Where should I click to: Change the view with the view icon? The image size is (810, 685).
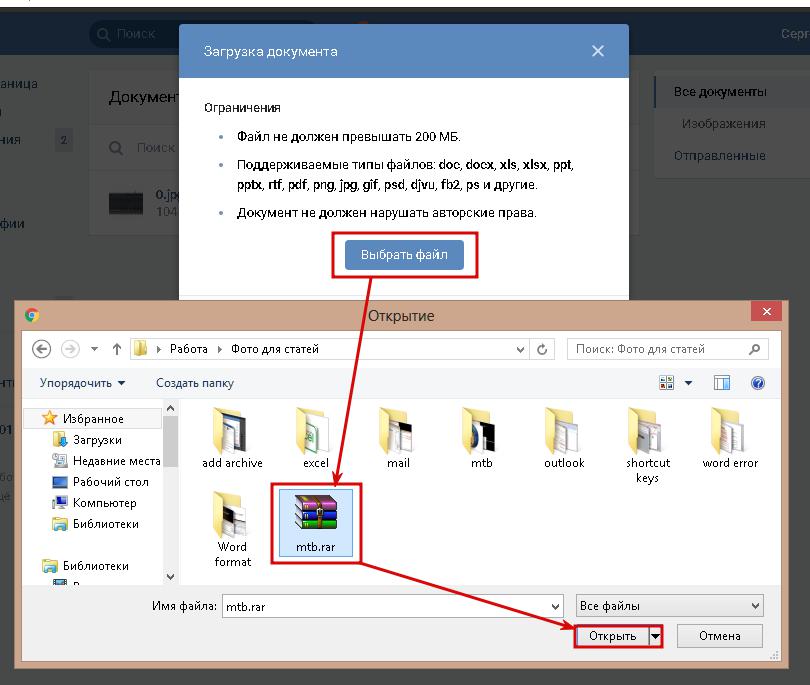click(666, 383)
